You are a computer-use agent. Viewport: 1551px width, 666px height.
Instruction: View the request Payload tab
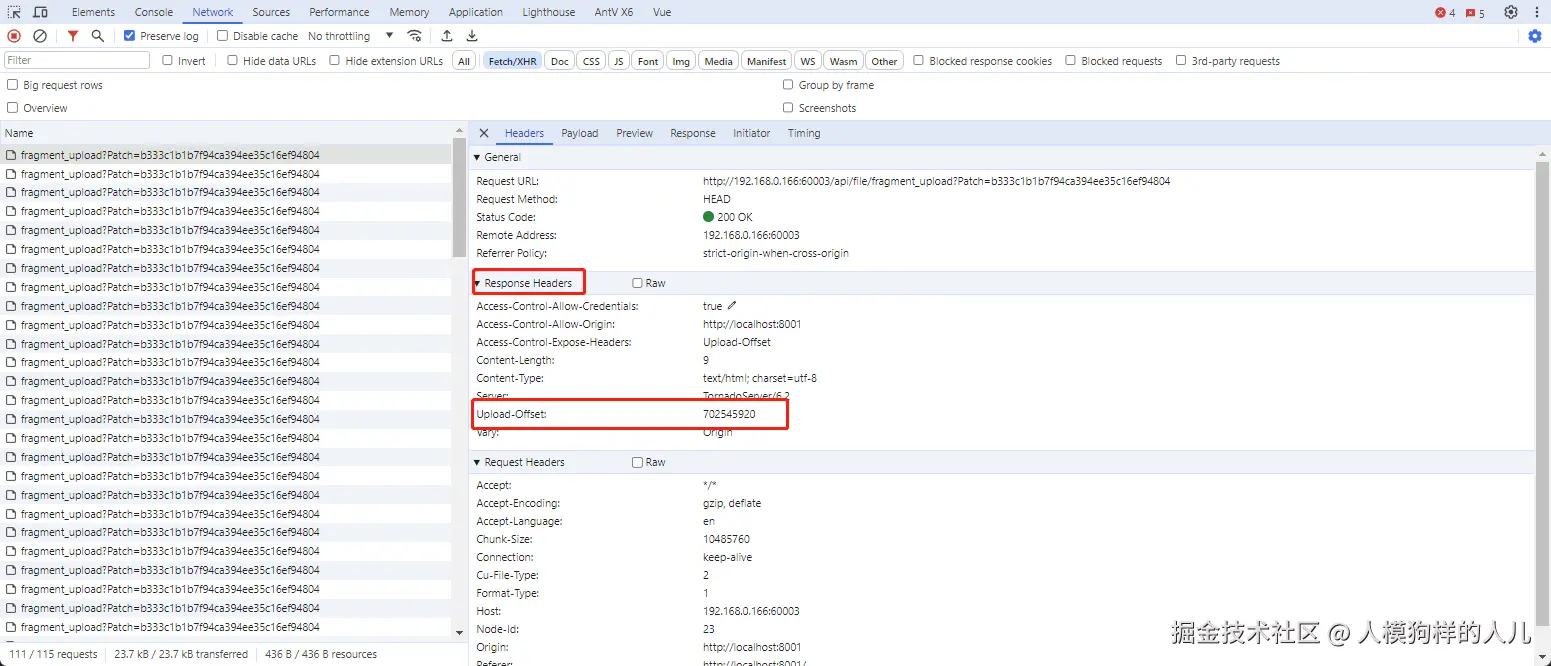(x=580, y=133)
